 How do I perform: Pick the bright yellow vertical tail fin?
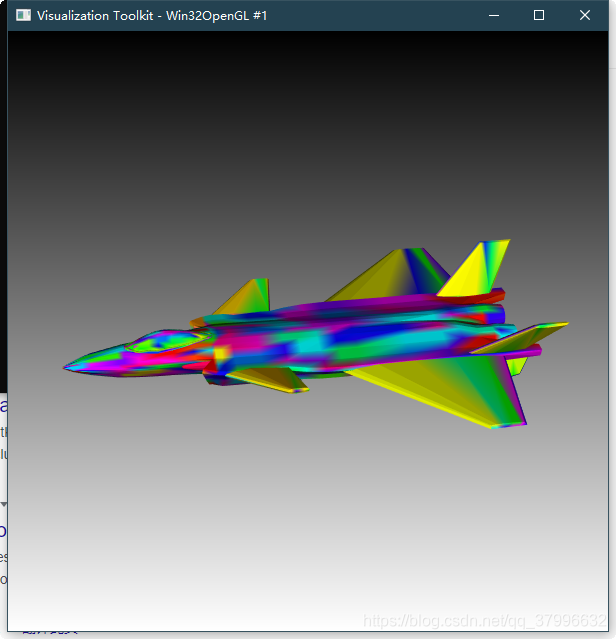[477, 271]
